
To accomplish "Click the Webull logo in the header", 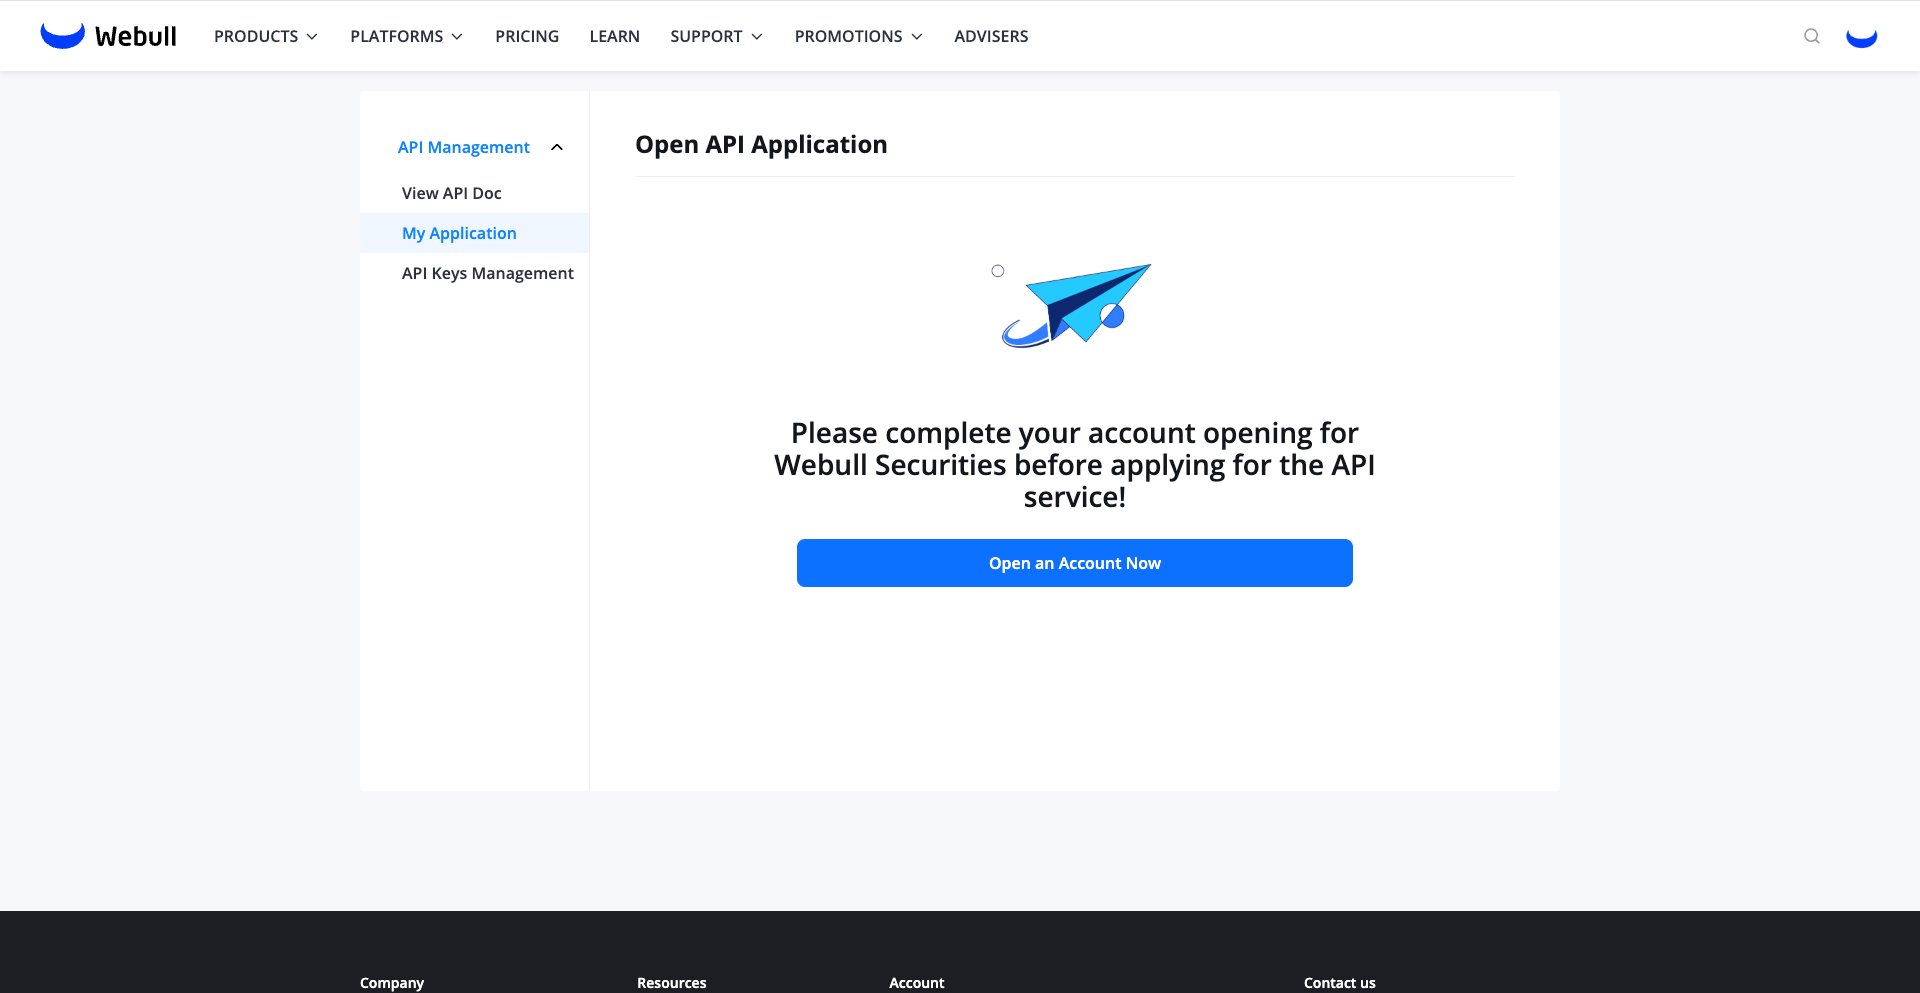I will click(x=108, y=36).
